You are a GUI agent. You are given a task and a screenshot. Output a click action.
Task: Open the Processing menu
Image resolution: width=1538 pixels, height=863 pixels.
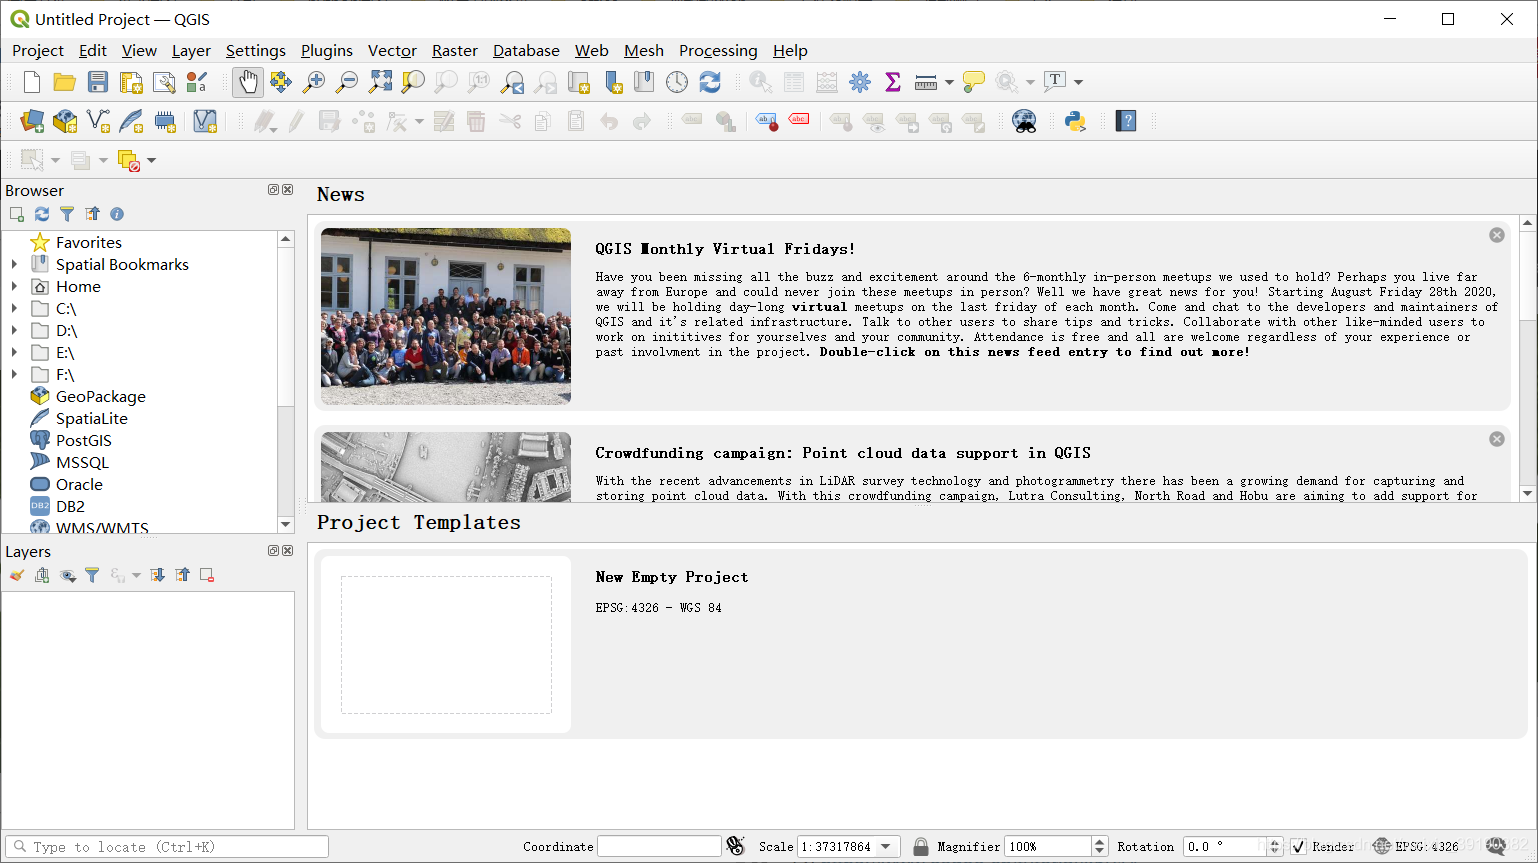[x=718, y=51]
